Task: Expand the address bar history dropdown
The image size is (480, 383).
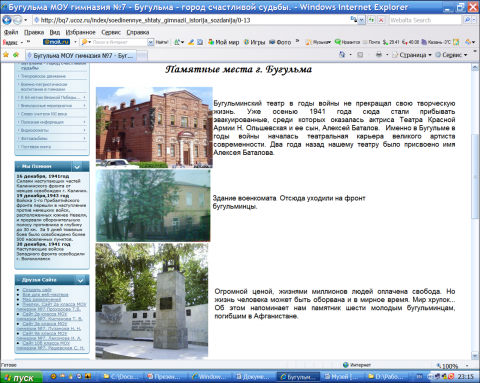Action: pos(361,20)
